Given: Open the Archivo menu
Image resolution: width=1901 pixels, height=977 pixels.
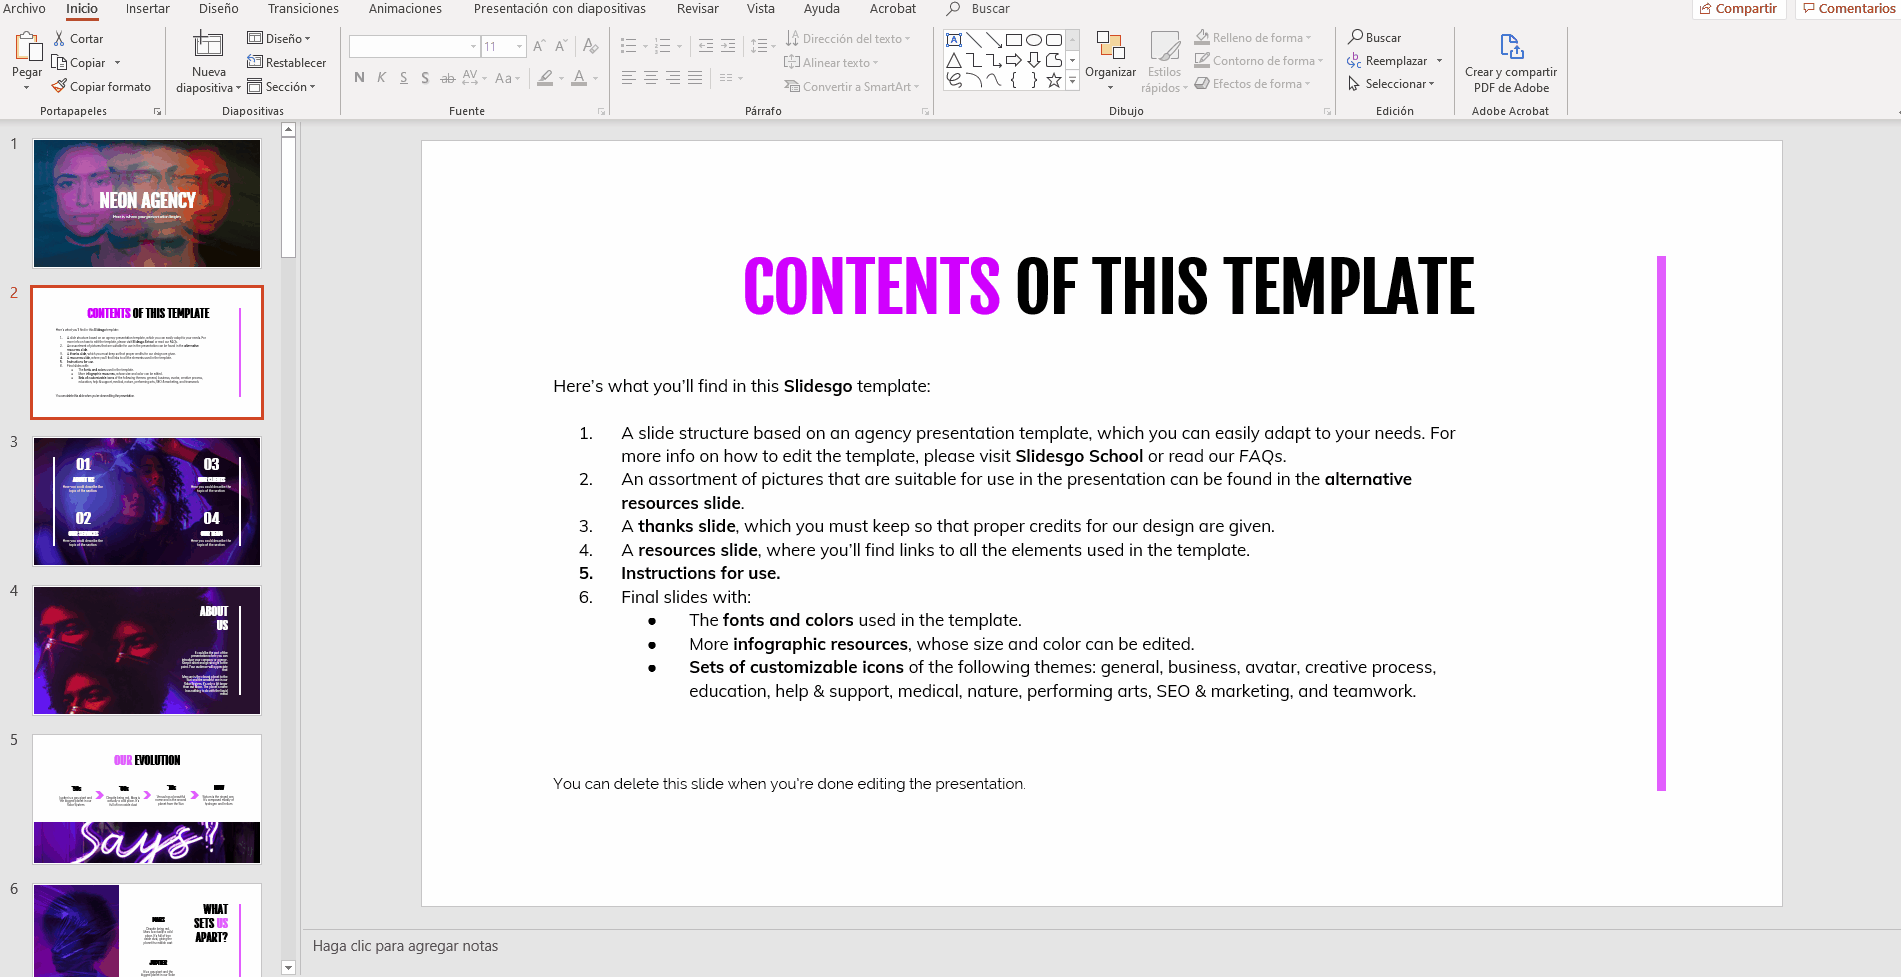Looking at the screenshot, I should (x=24, y=8).
